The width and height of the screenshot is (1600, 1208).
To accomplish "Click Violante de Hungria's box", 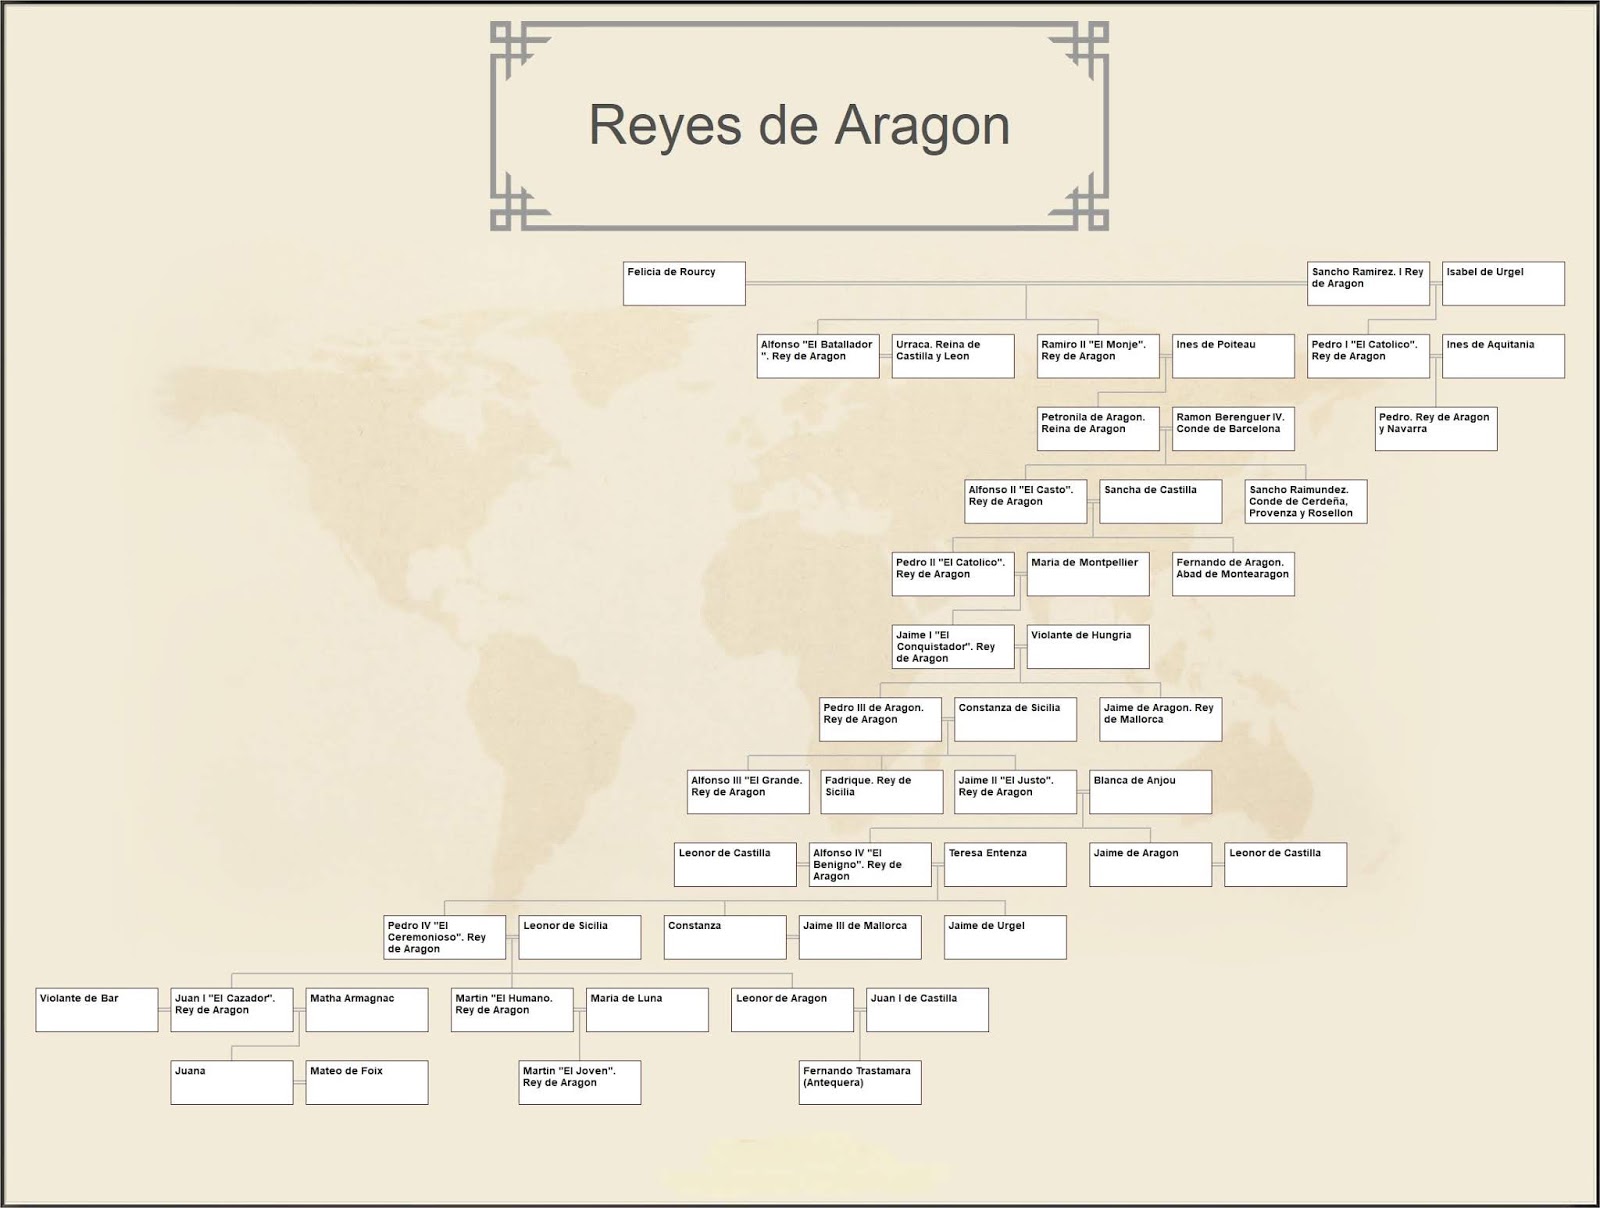I will click(x=1086, y=645).
